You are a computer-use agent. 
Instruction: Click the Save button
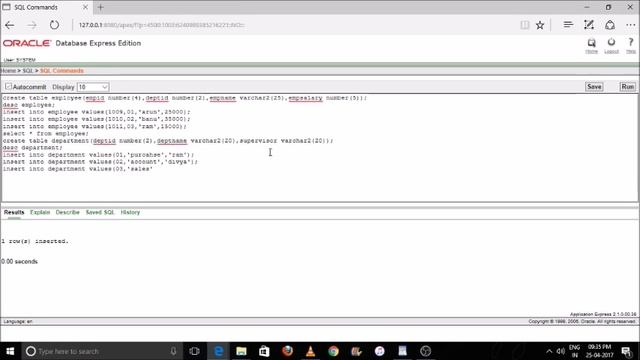click(x=594, y=87)
